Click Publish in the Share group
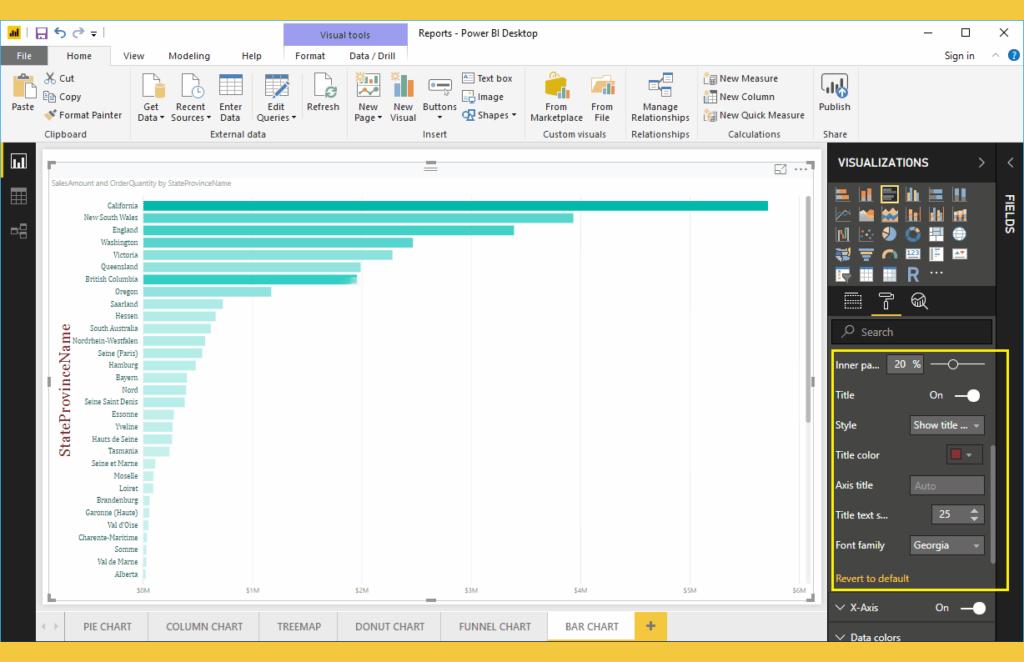 (834, 96)
